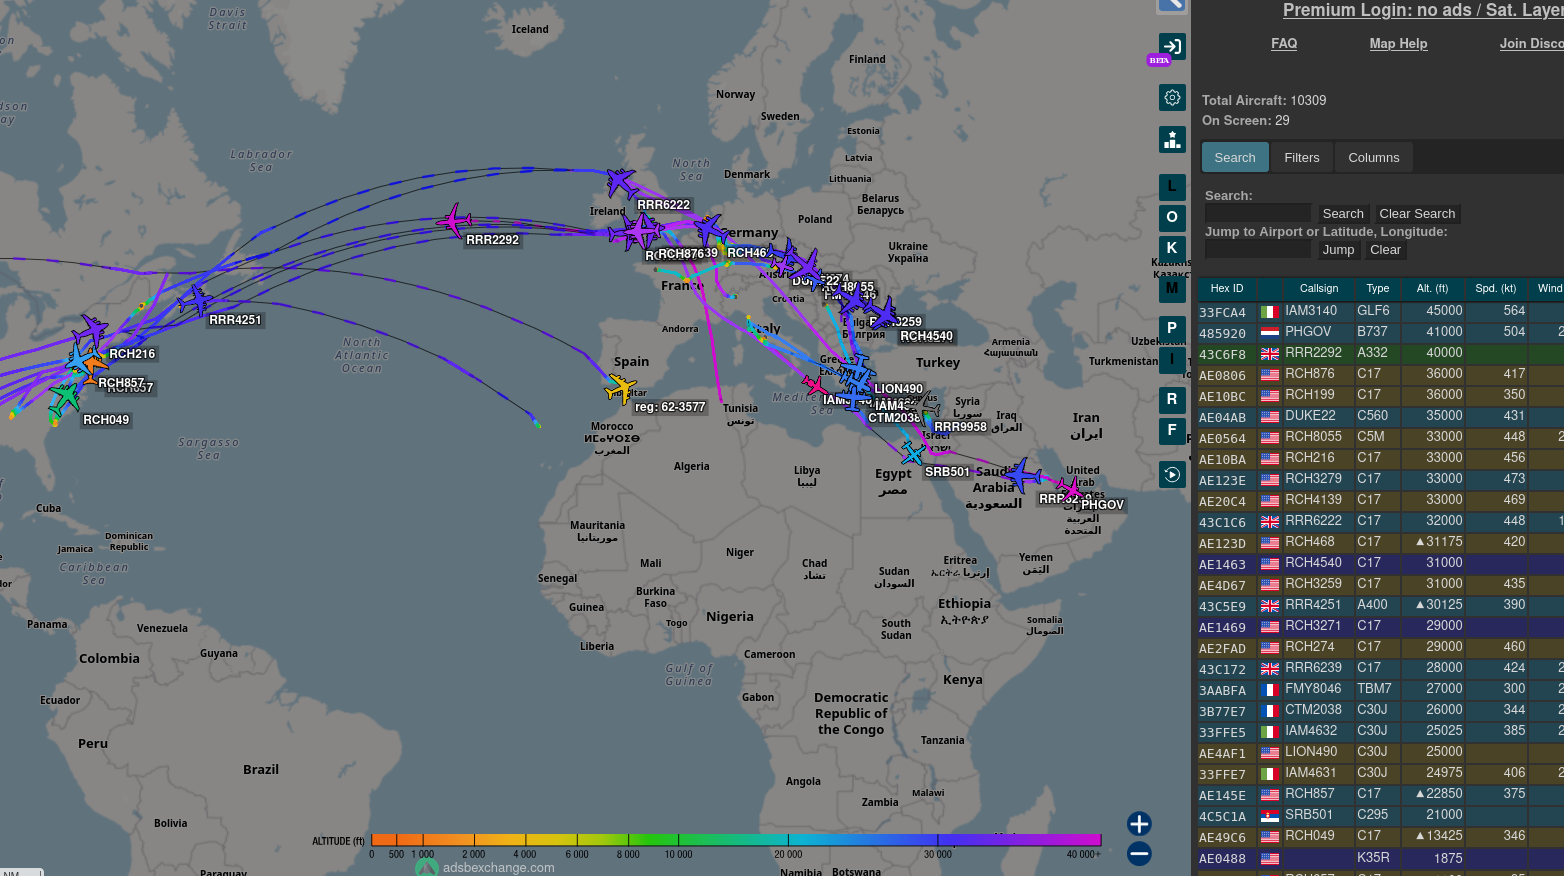Select the light-blue aircraft icon labeled SRB501
The image size is (1564, 876).
(912, 454)
